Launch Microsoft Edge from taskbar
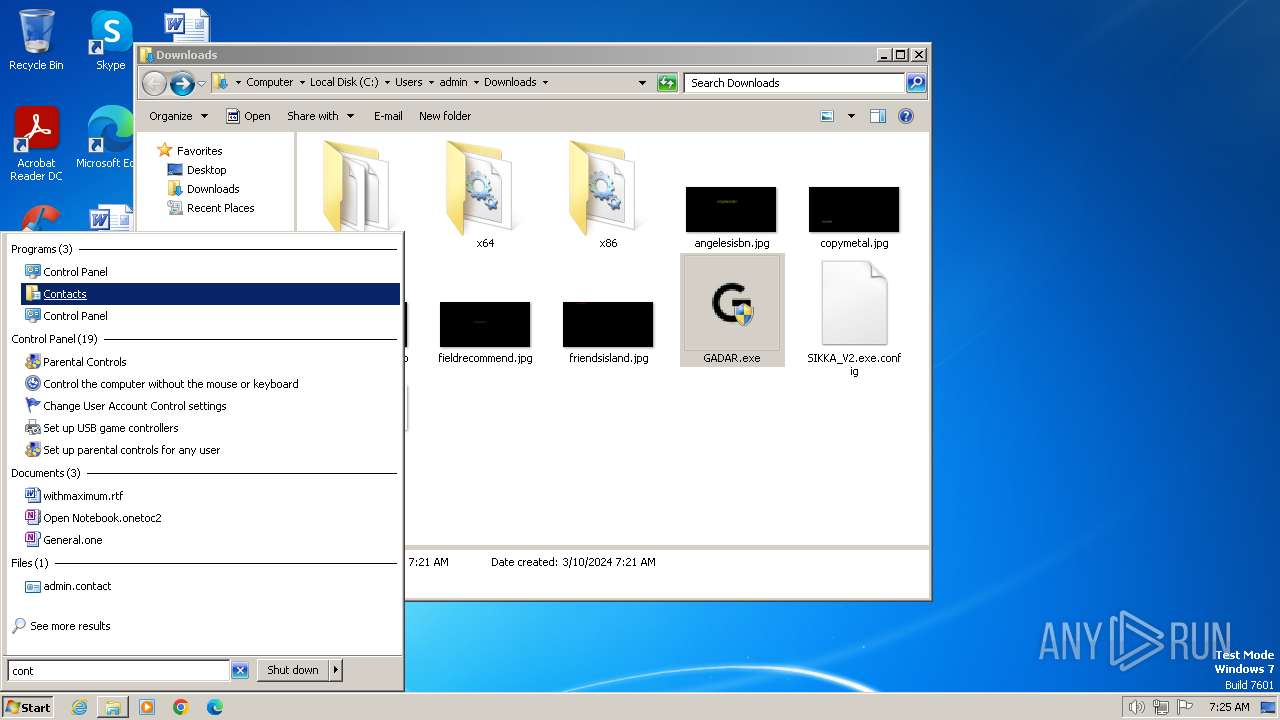Image resolution: width=1280 pixels, height=720 pixels. coord(214,707)
